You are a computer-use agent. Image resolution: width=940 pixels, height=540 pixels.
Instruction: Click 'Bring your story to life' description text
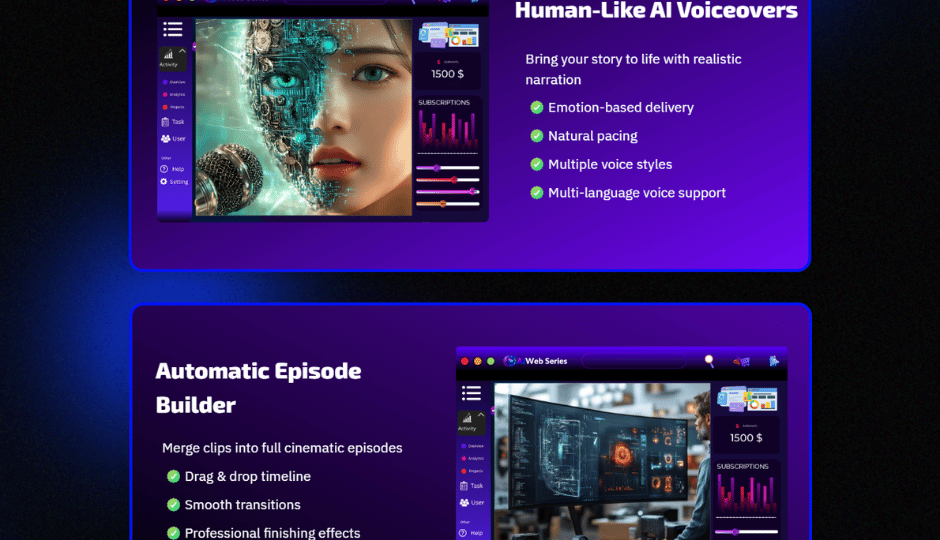pos(633,70)
